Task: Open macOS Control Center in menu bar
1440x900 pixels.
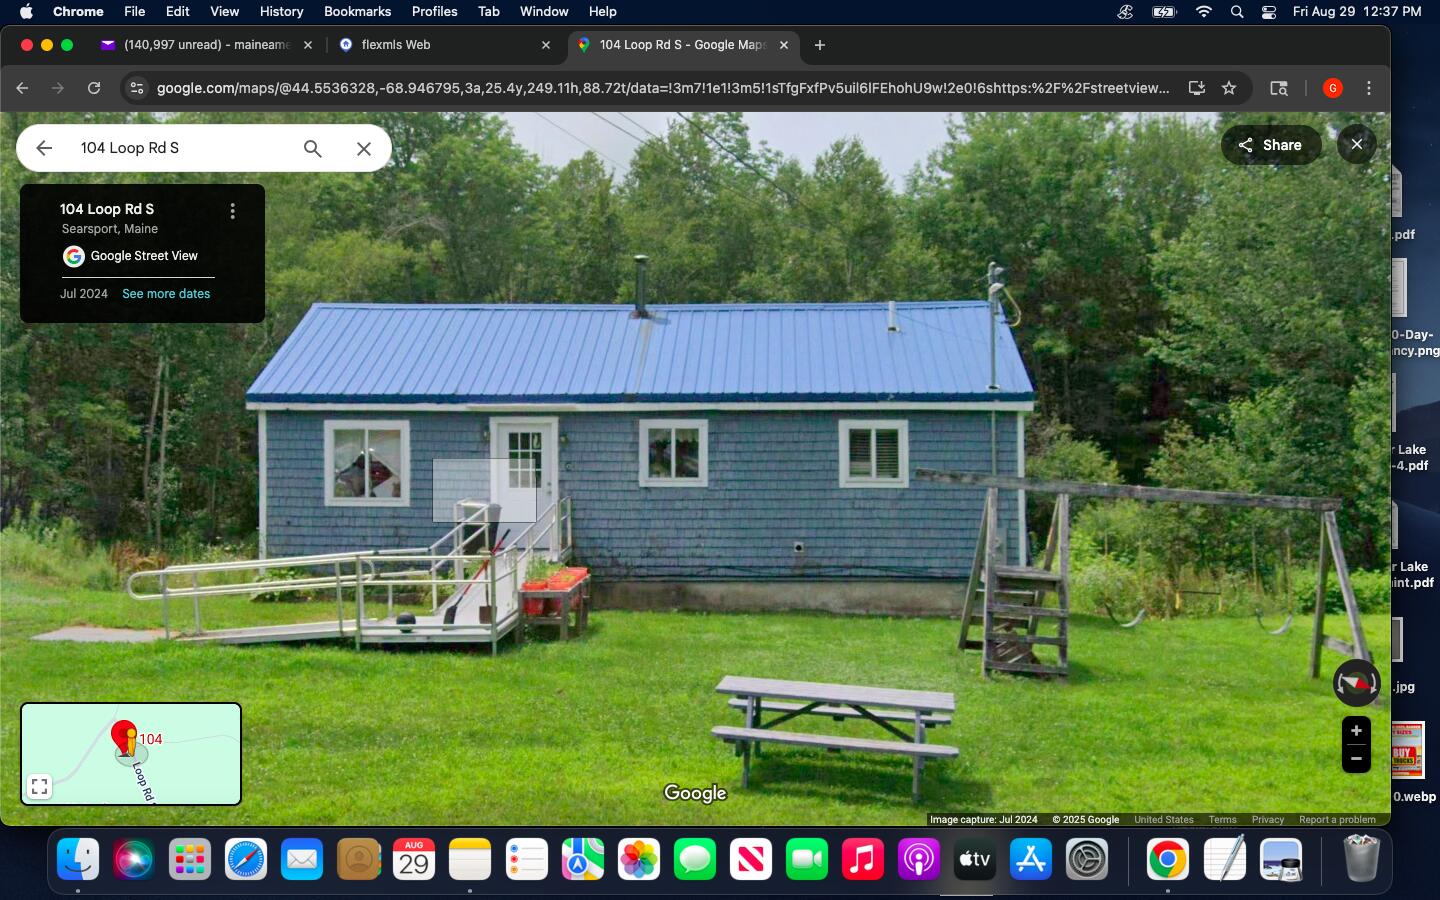Action: point(1268,11)
